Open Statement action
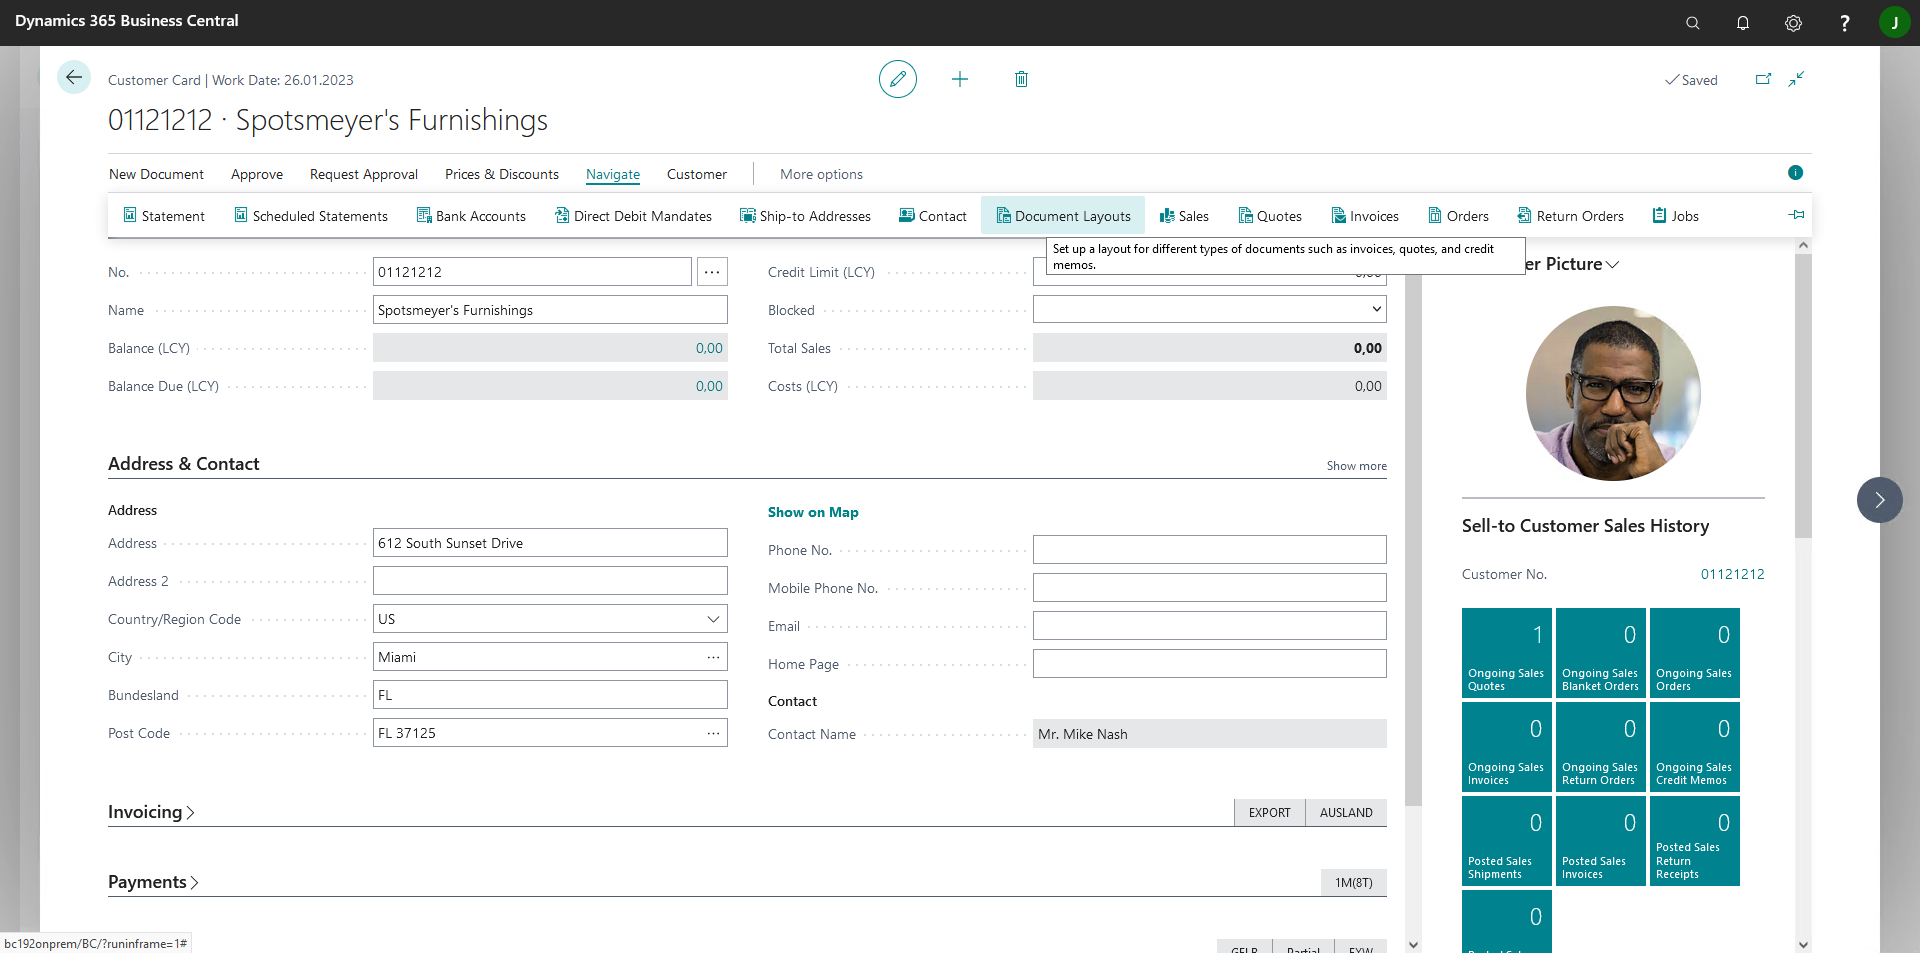1920x953 pixels. 164,216
